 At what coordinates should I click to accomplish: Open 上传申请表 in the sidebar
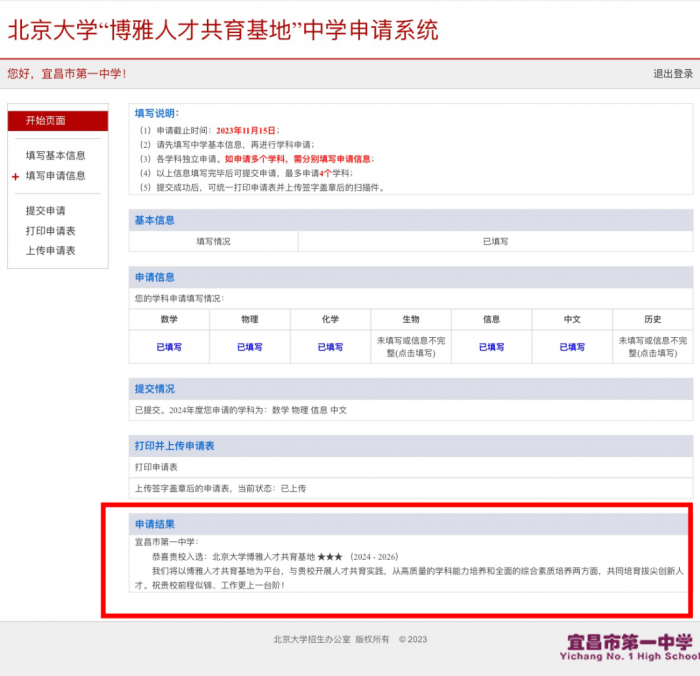click(x=50, y=250)
